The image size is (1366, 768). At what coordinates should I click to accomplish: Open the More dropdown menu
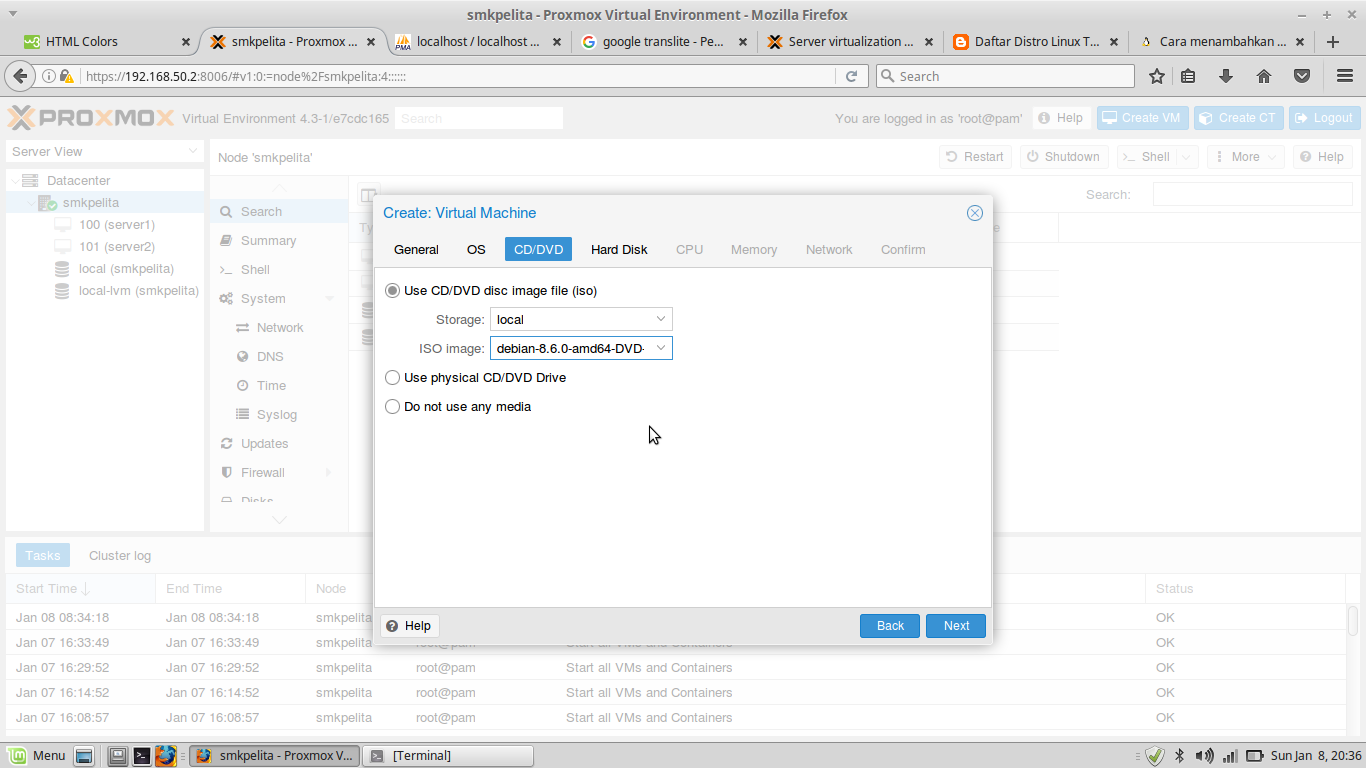(1246, 157)
